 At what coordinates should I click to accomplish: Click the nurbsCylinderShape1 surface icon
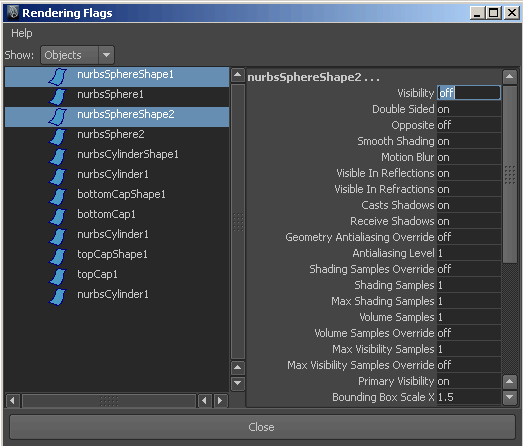(58, 157)
